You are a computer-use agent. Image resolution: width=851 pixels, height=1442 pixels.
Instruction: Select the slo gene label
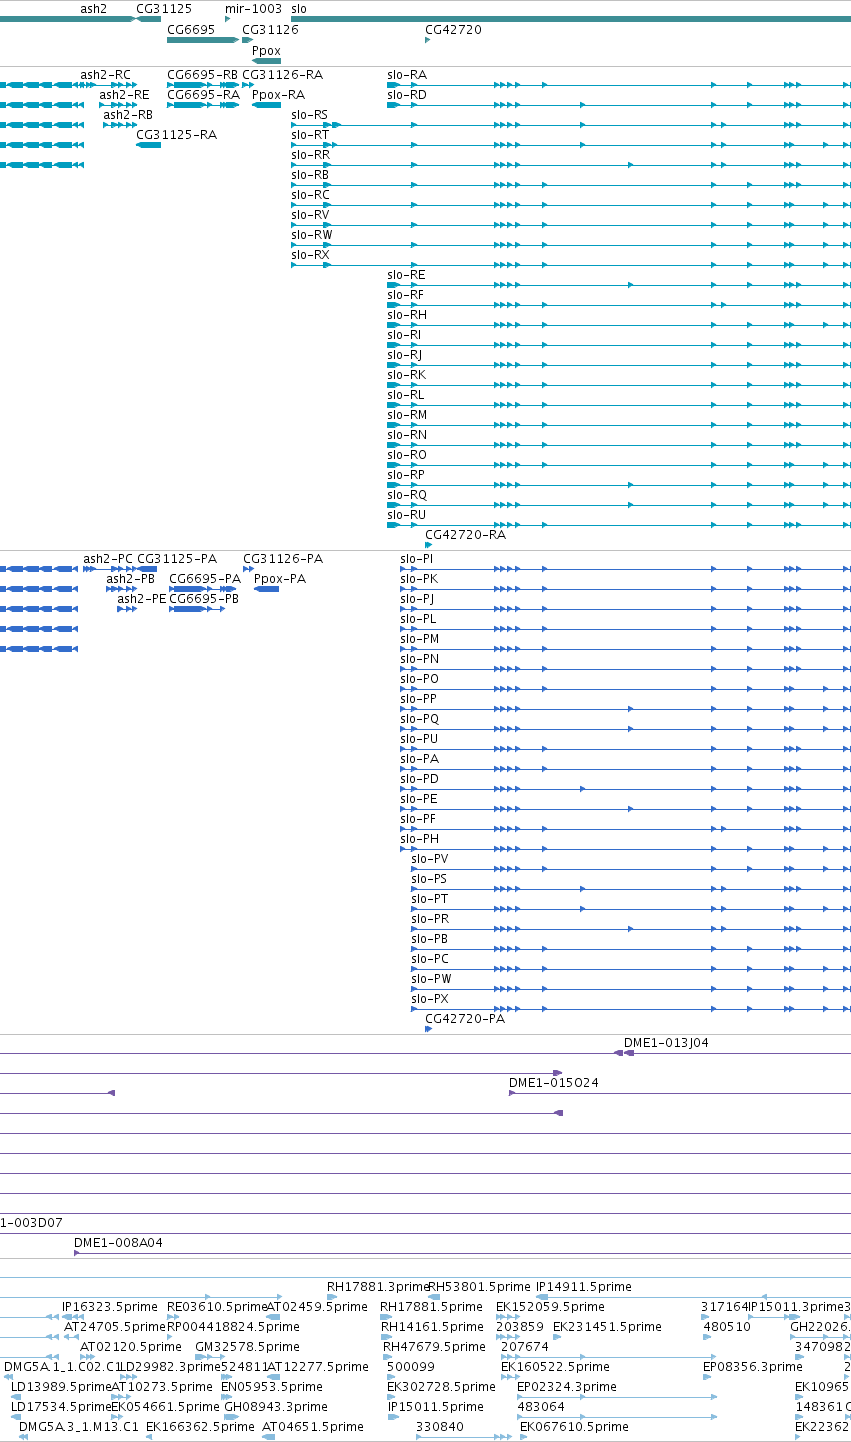(299, 8)
